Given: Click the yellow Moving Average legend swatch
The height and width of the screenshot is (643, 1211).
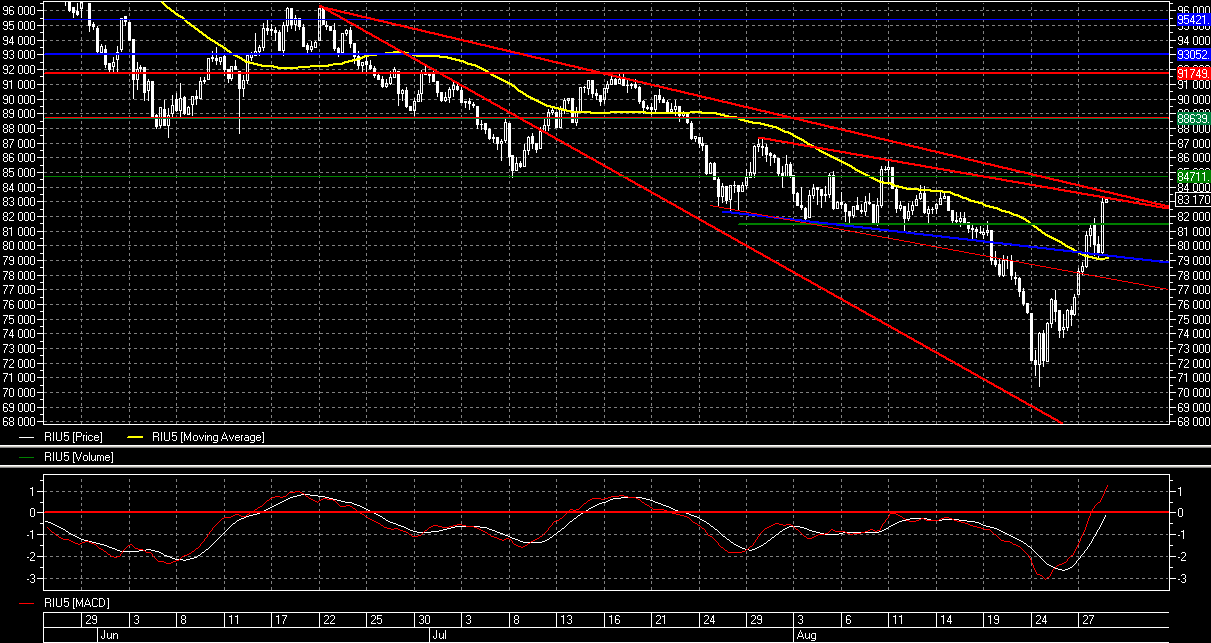Looking at the screenshot, I should click(x=134, y=437).
